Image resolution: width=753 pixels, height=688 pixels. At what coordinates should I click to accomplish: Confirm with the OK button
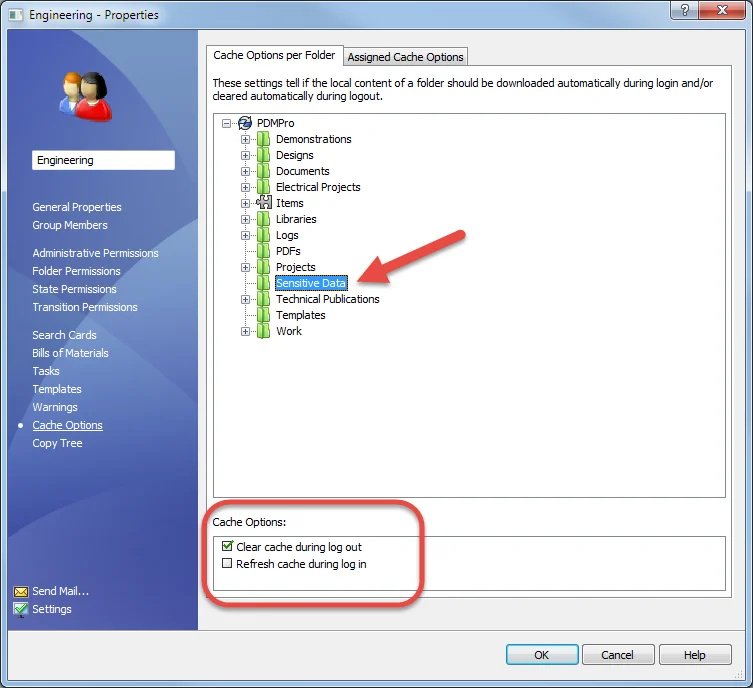(x=542, y=655)
